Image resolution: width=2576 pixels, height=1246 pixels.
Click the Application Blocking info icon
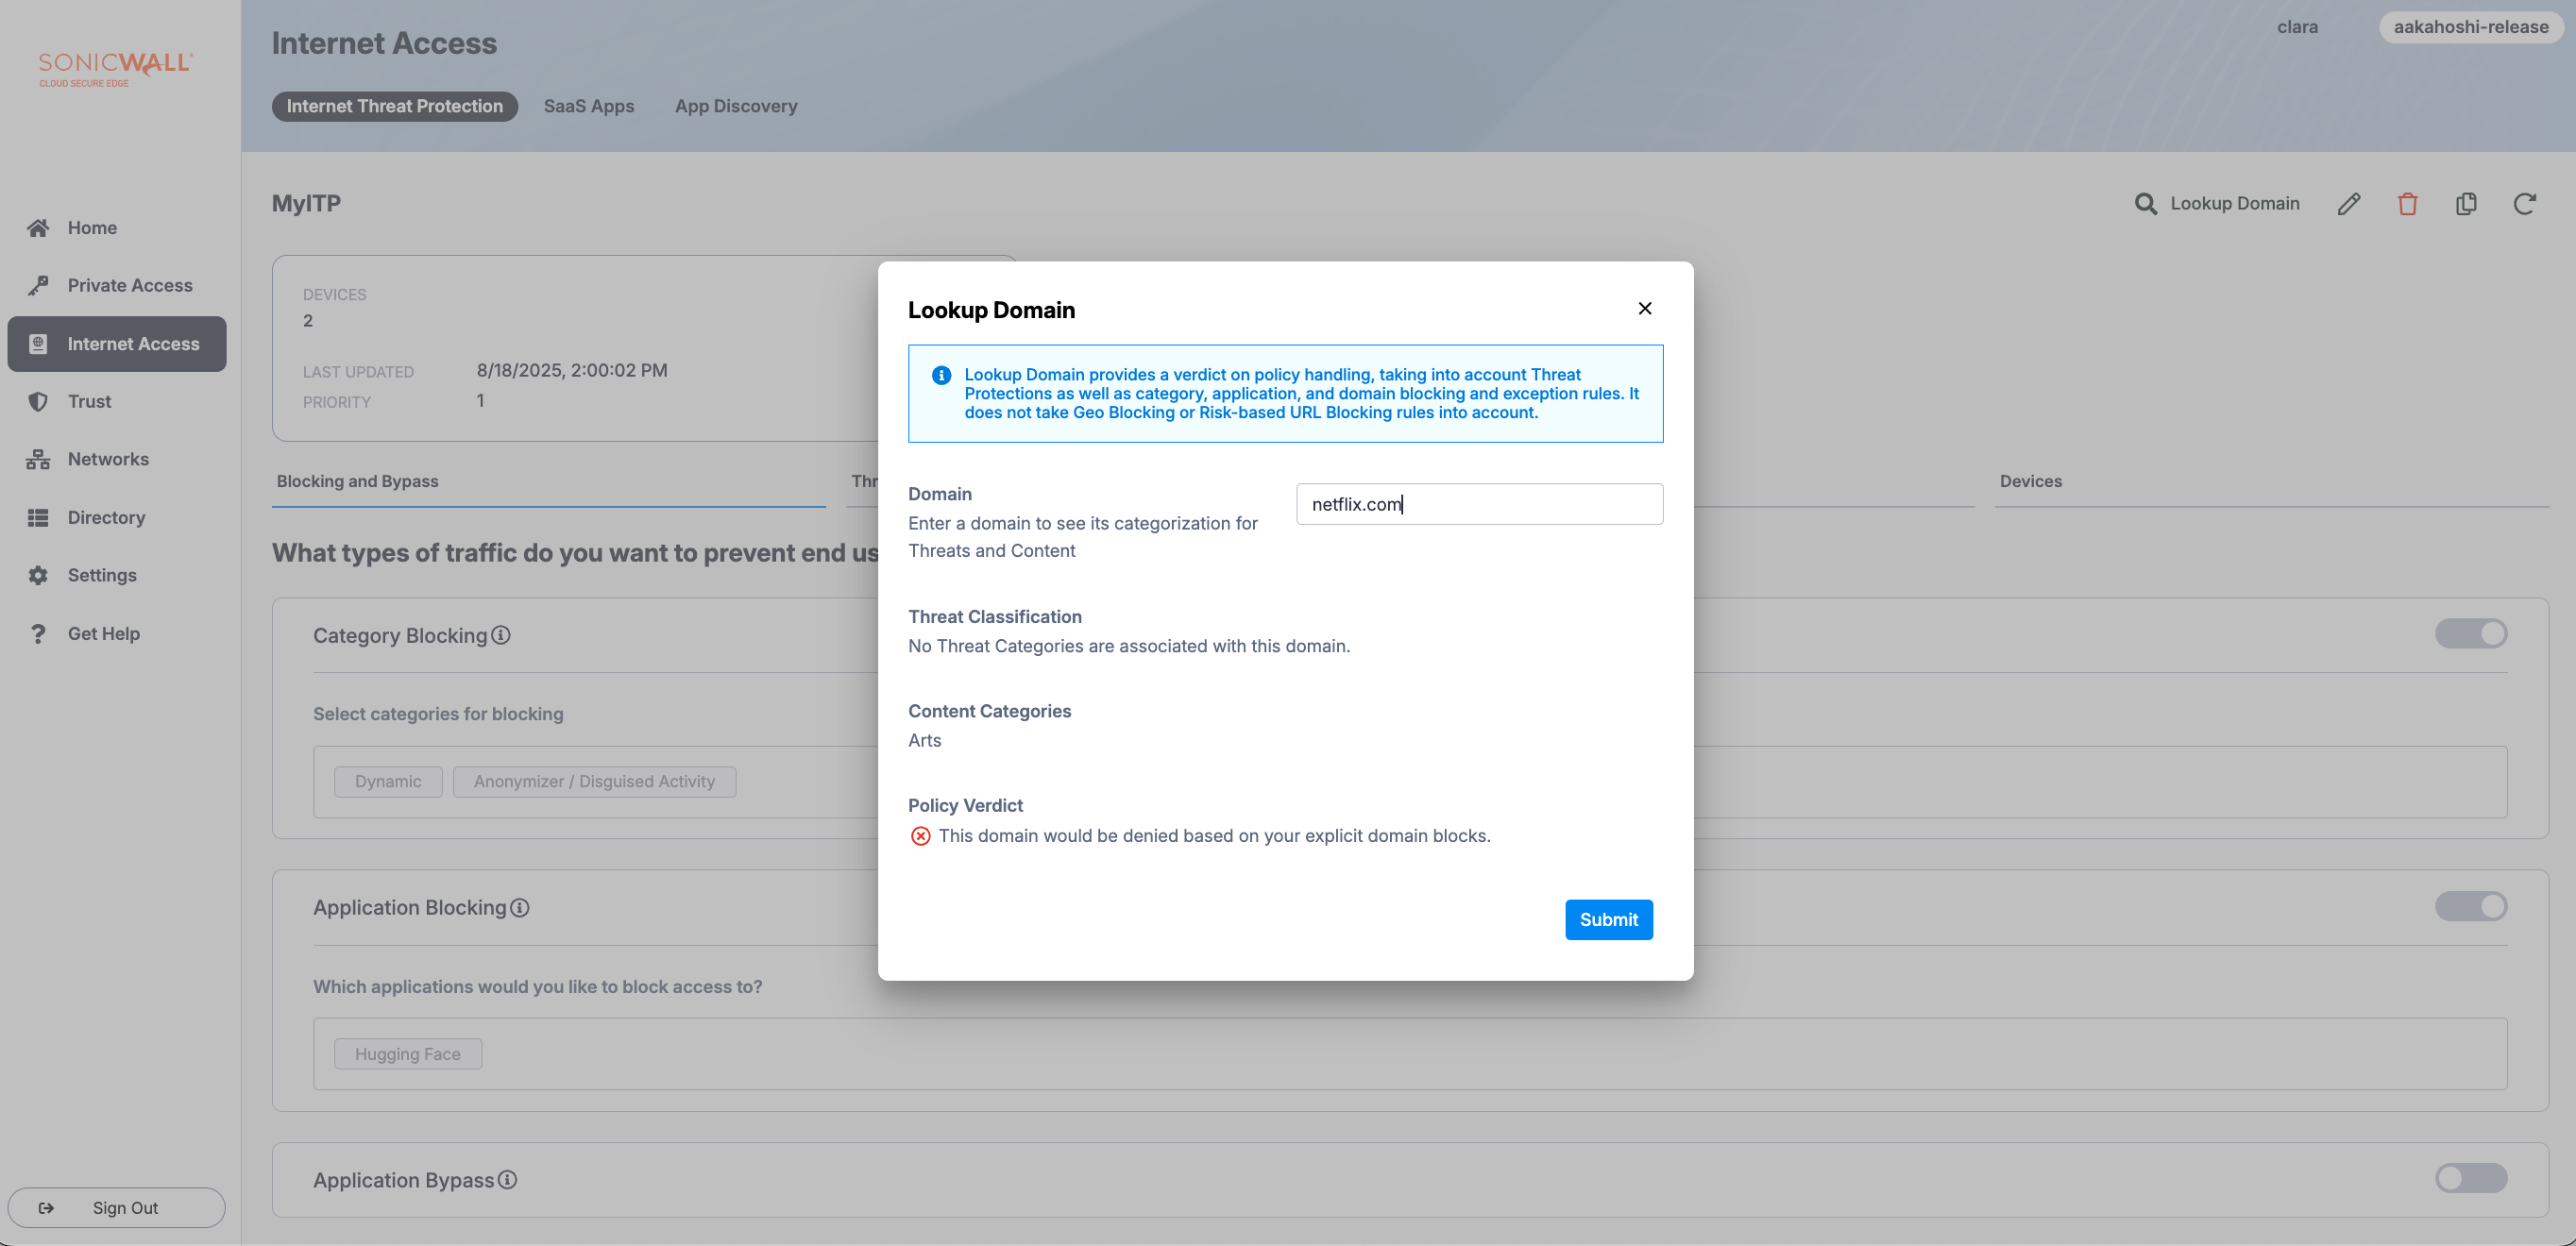[520, 907]
